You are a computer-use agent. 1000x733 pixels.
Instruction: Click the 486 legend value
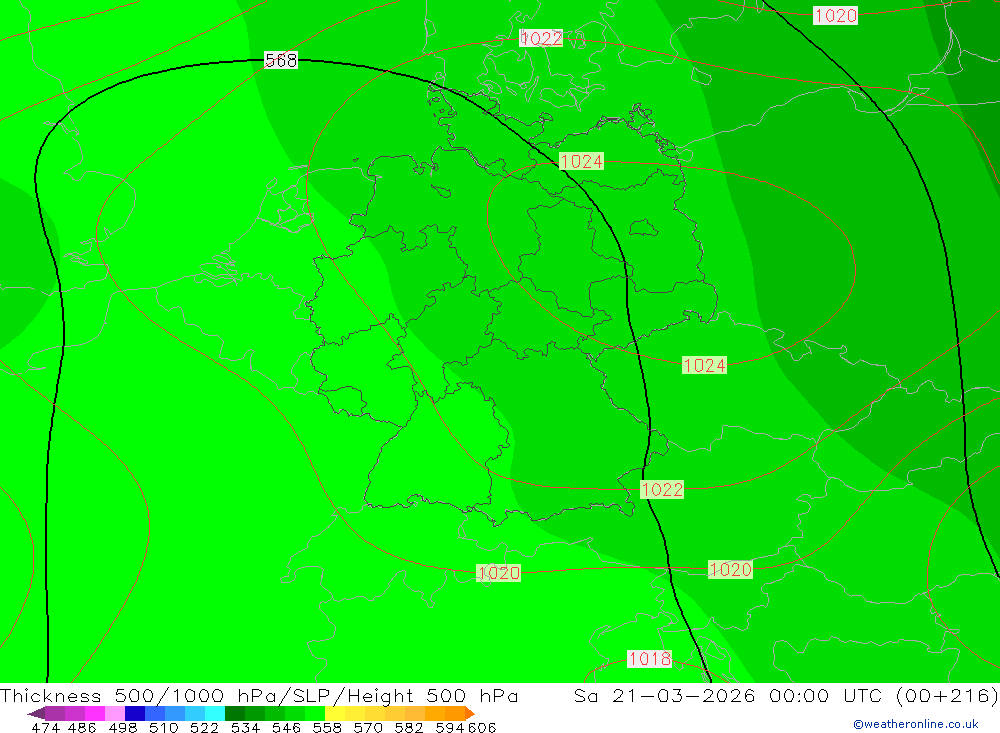tap(82, 728)
